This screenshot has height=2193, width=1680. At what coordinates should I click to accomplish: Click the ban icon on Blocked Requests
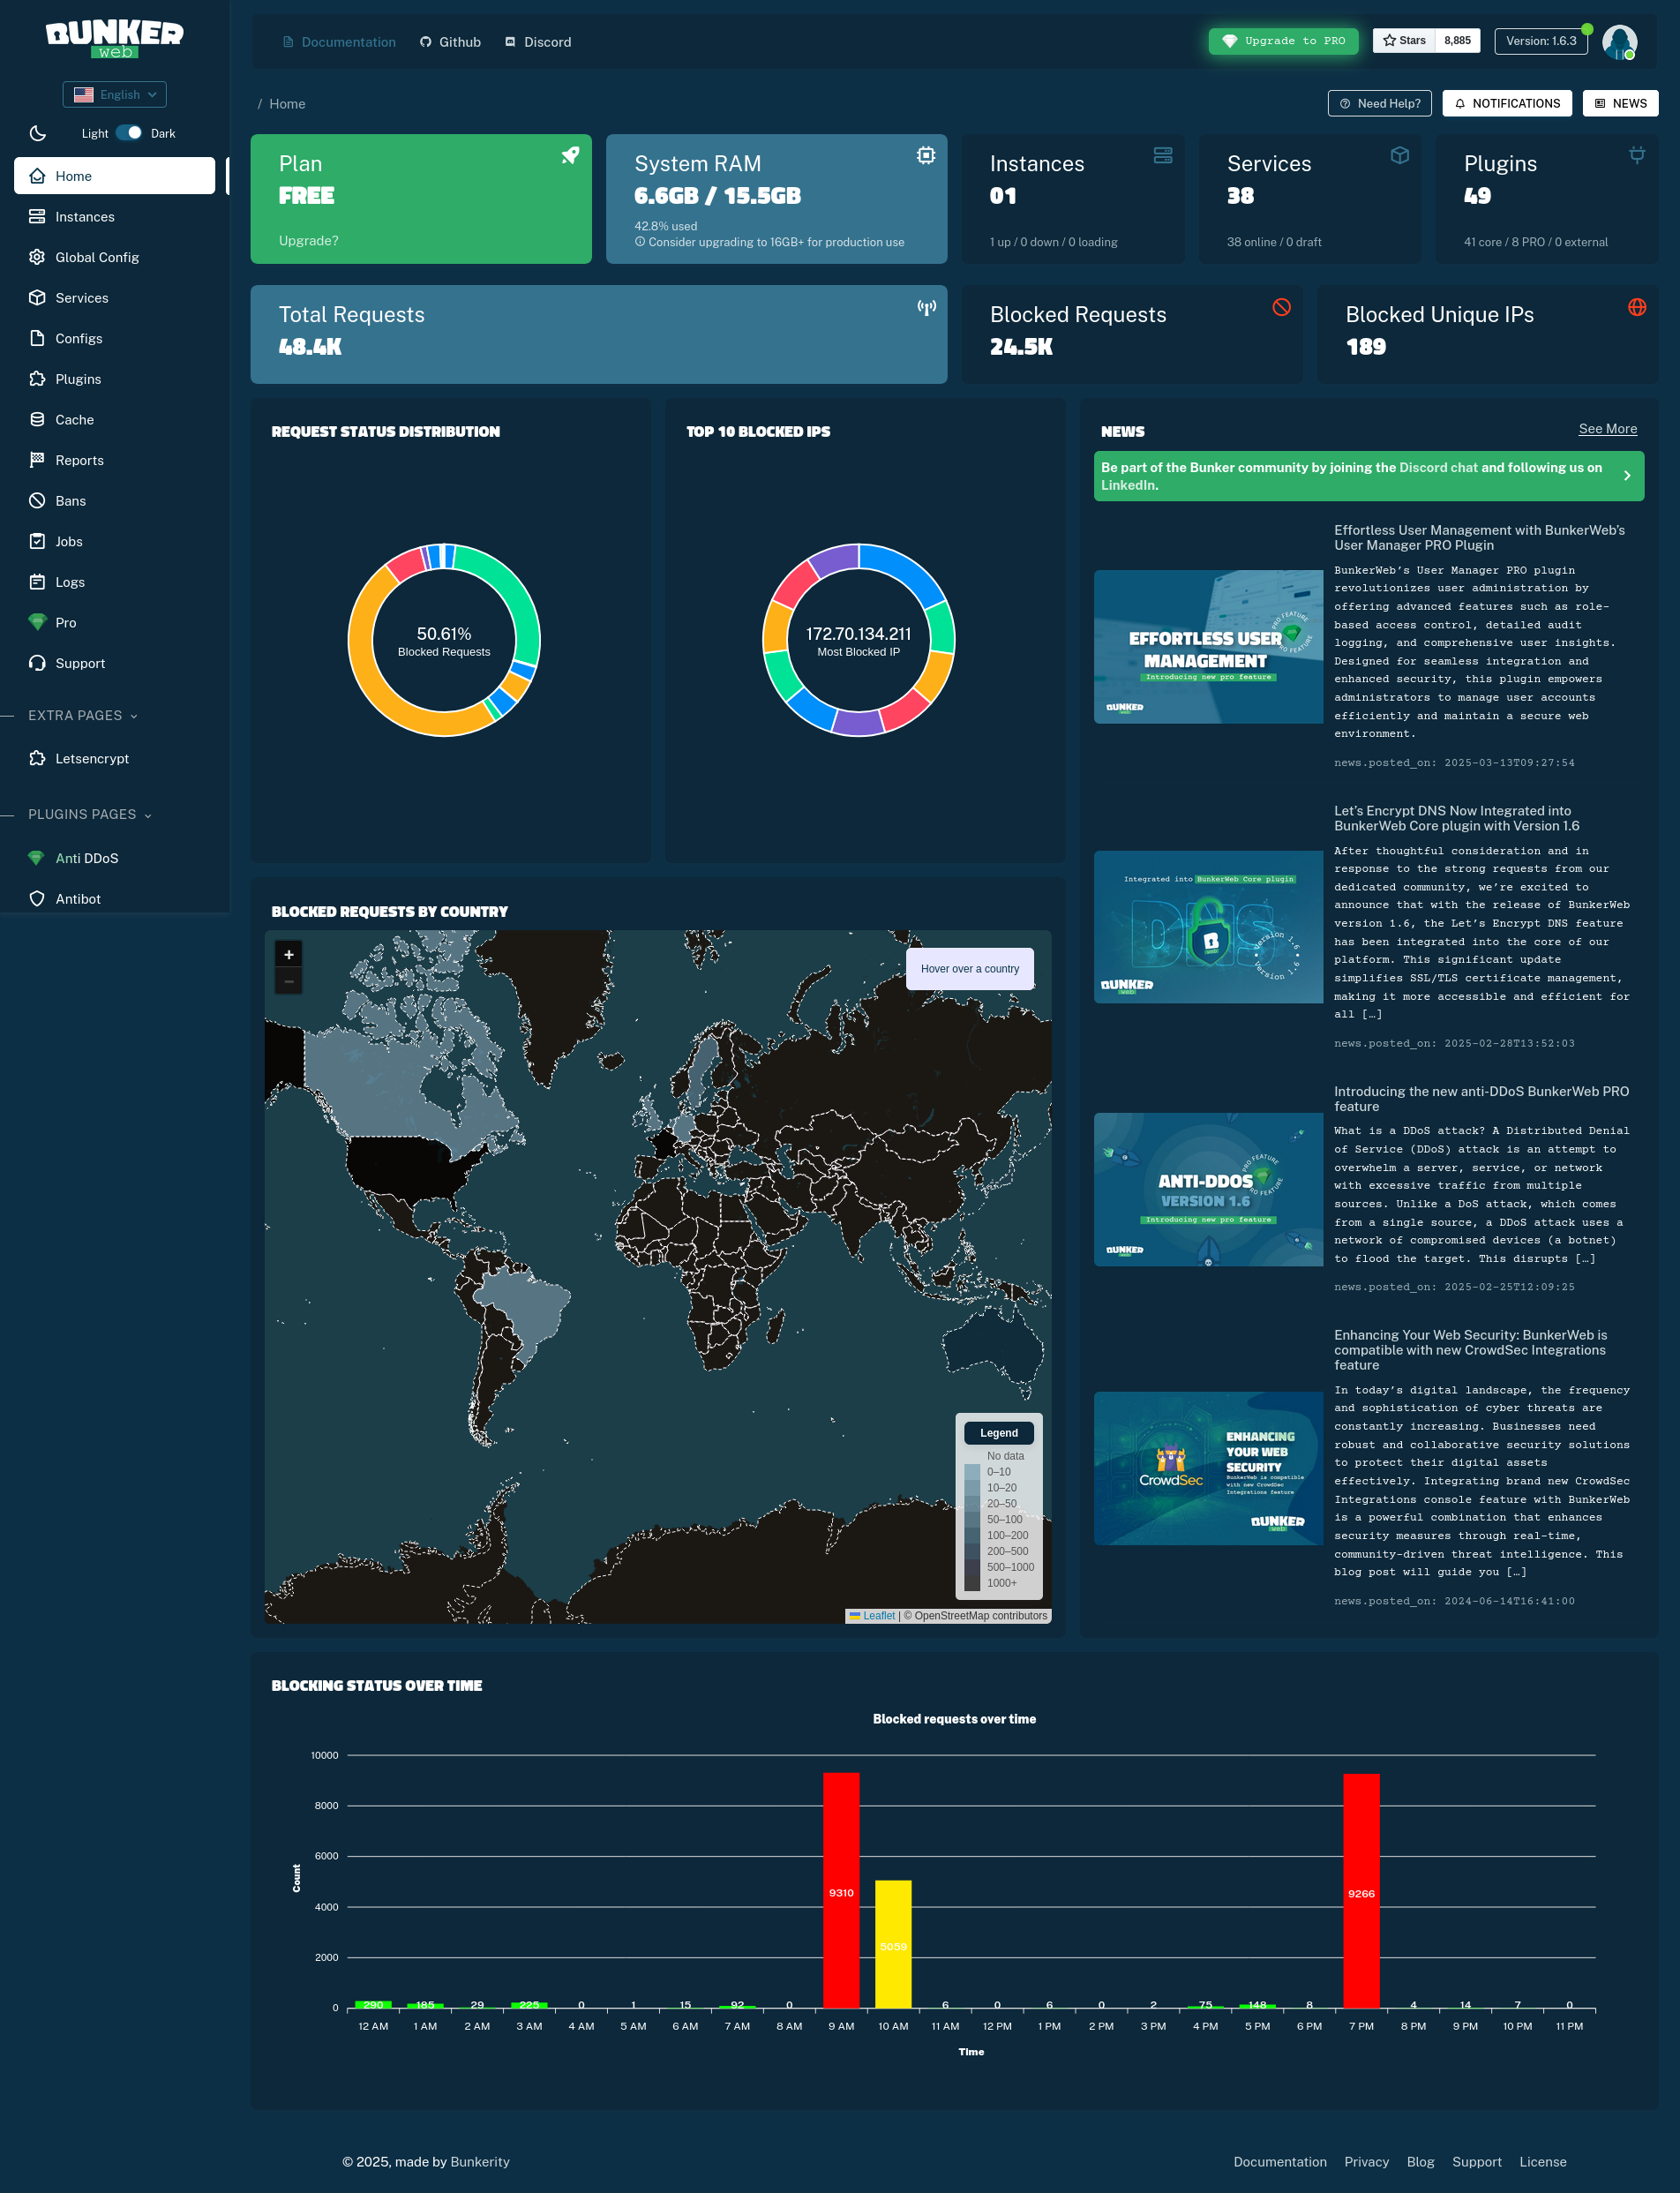1281,307
